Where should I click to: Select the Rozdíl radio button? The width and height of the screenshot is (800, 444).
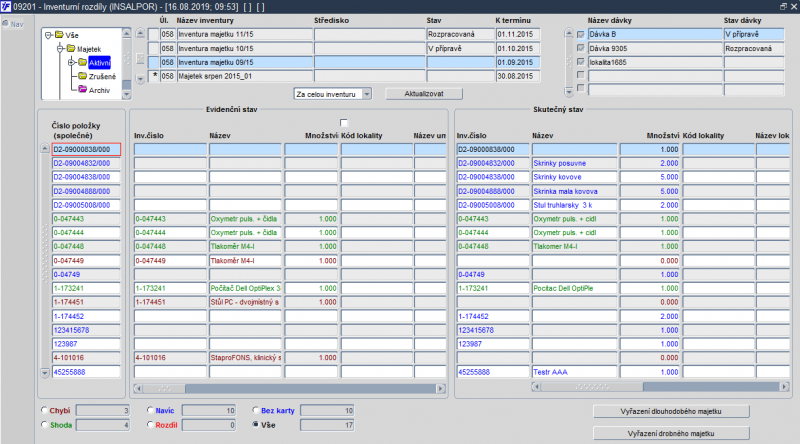150,425
